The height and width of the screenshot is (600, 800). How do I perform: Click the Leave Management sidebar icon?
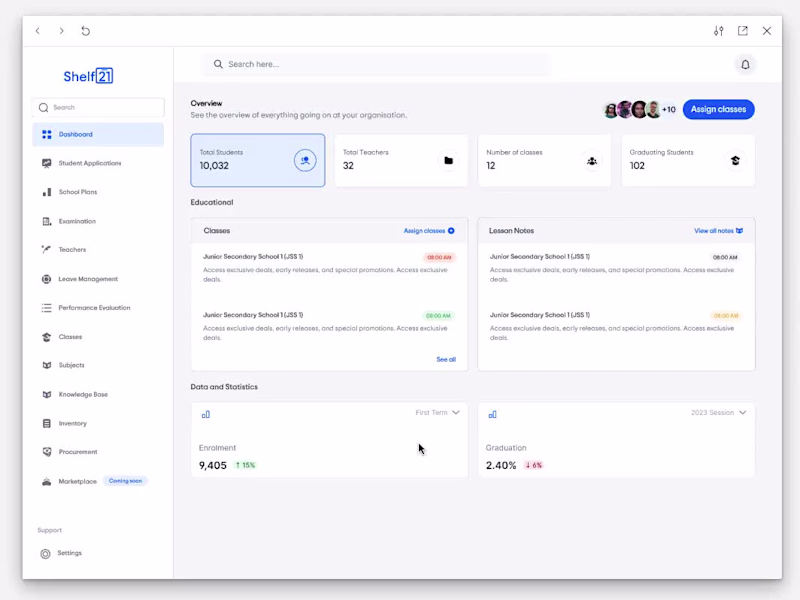click(46, 279)
